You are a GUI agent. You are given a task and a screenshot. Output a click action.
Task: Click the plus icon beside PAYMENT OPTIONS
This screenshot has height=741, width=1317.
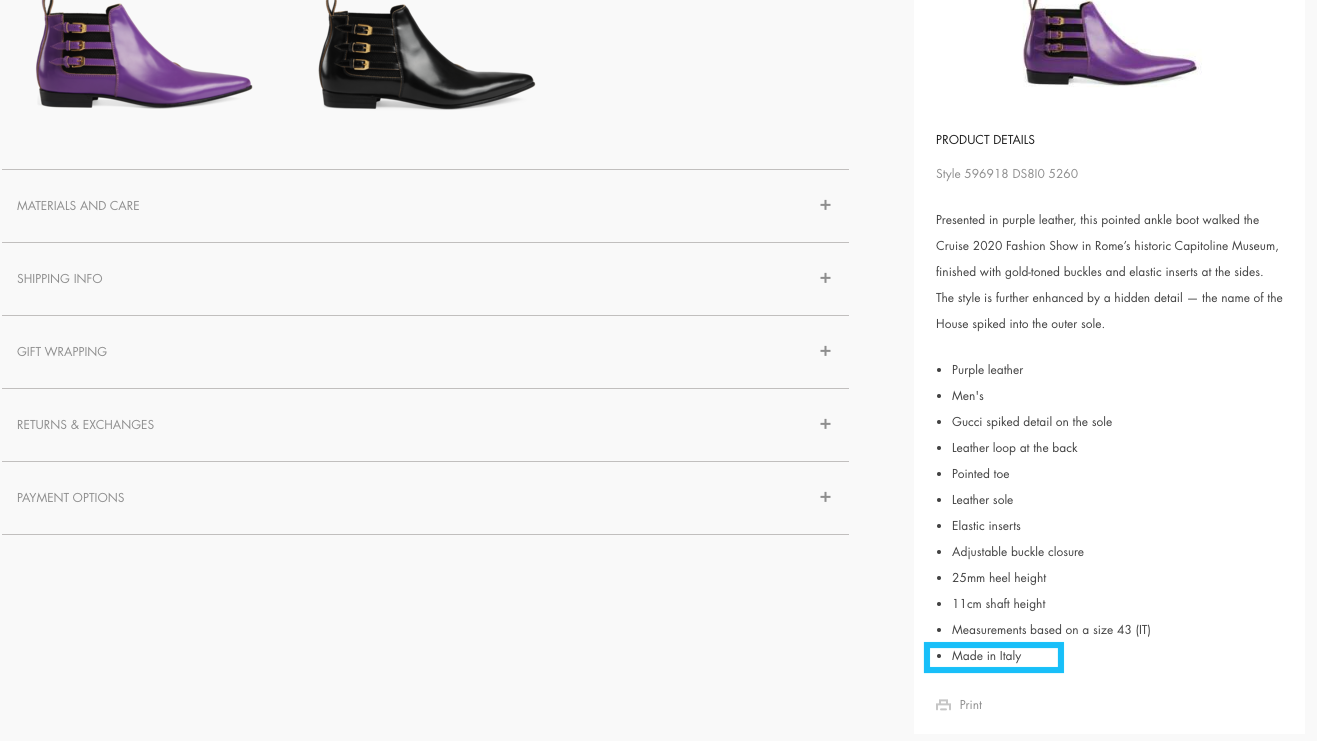825,497
